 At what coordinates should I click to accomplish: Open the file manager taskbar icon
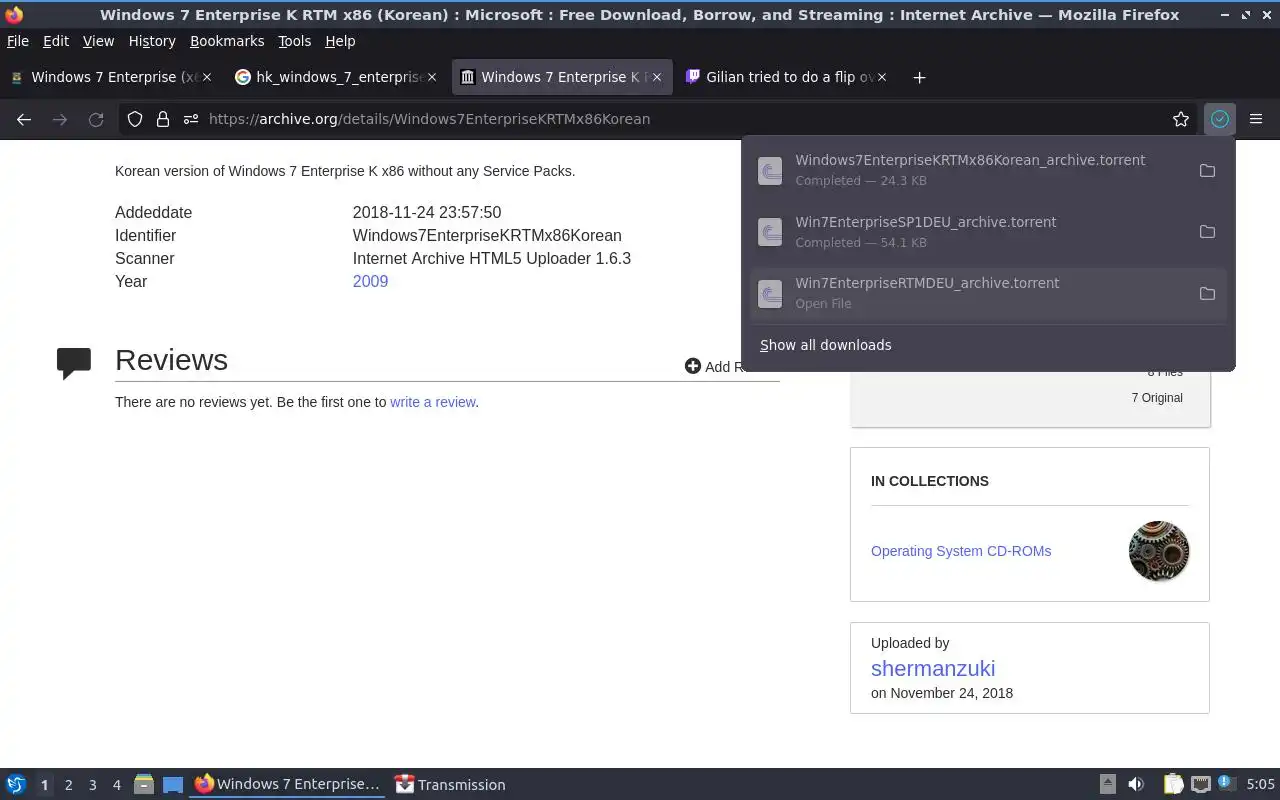coord(144,785)
